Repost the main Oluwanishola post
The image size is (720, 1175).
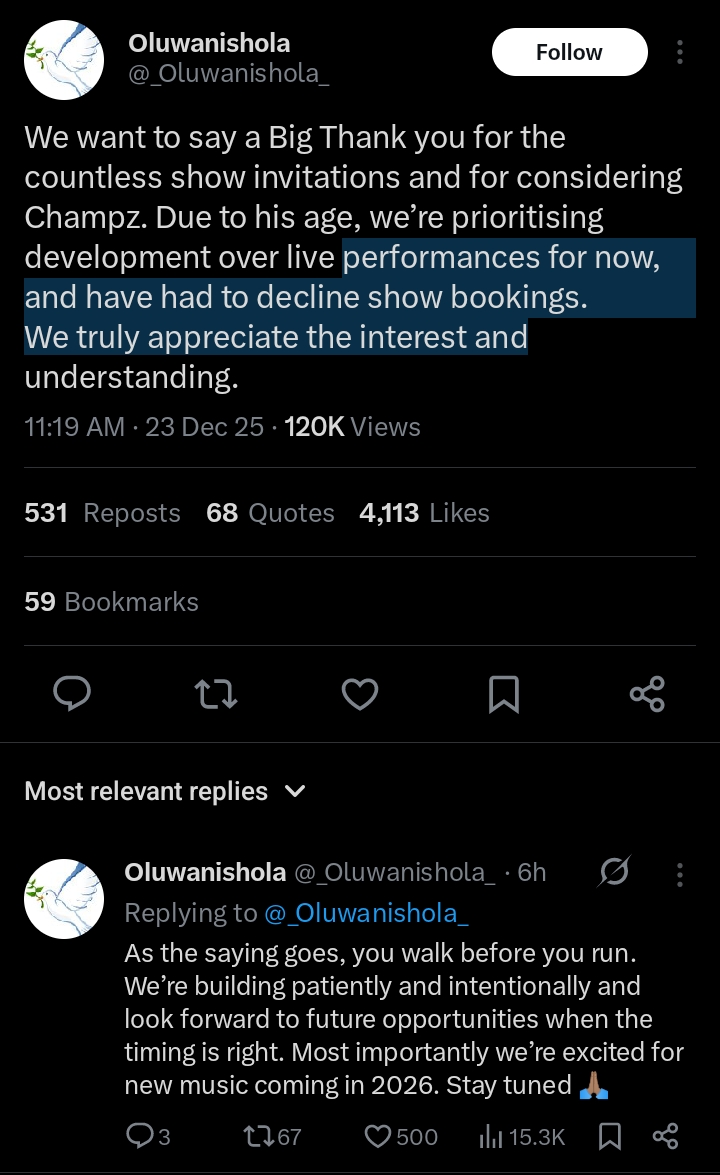coord(216,693)
